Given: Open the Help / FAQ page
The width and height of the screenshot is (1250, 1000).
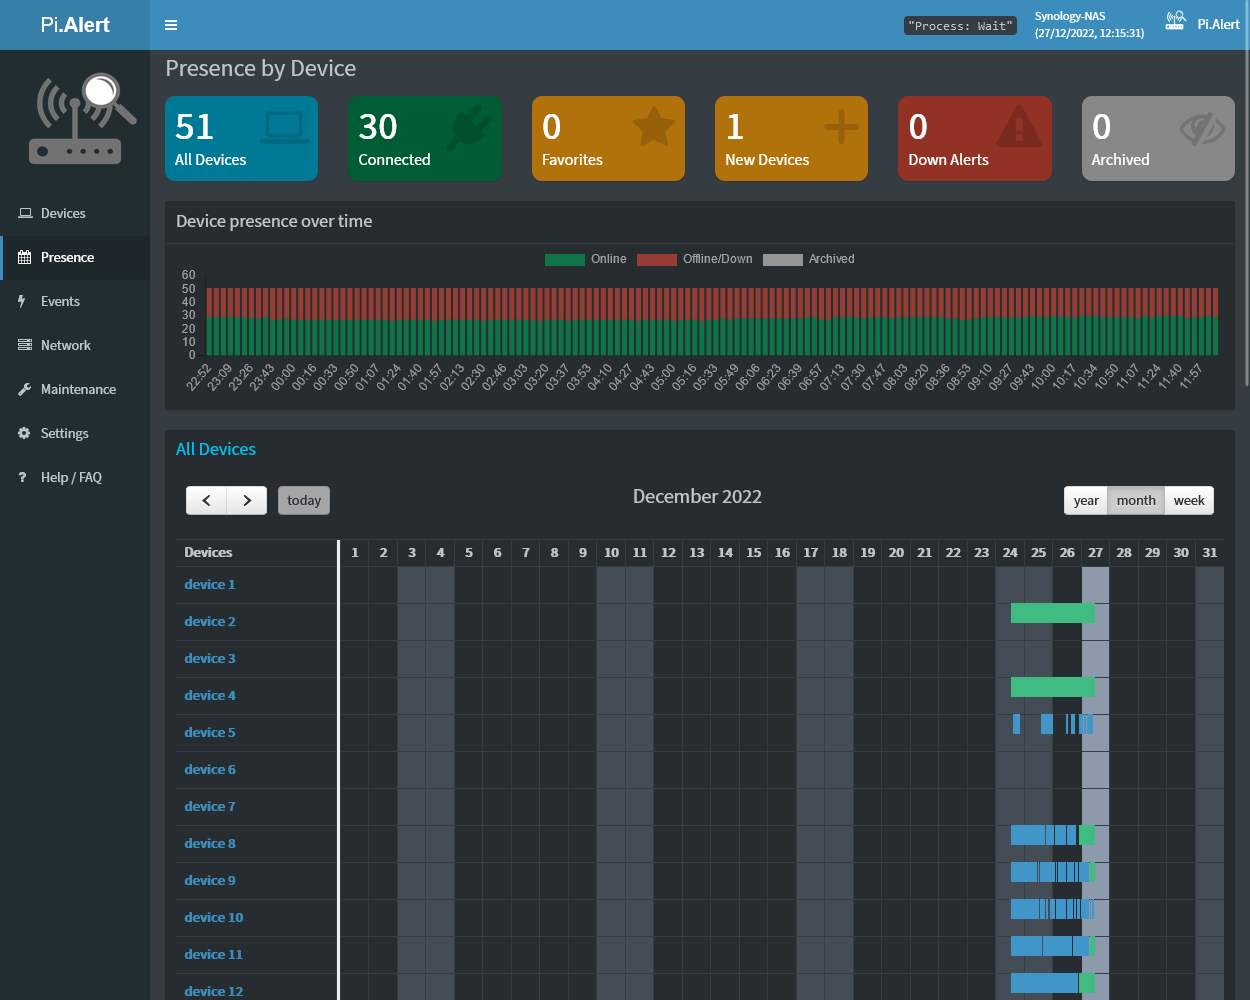Looking at the screenshot, I should click(x=71, y=477).
